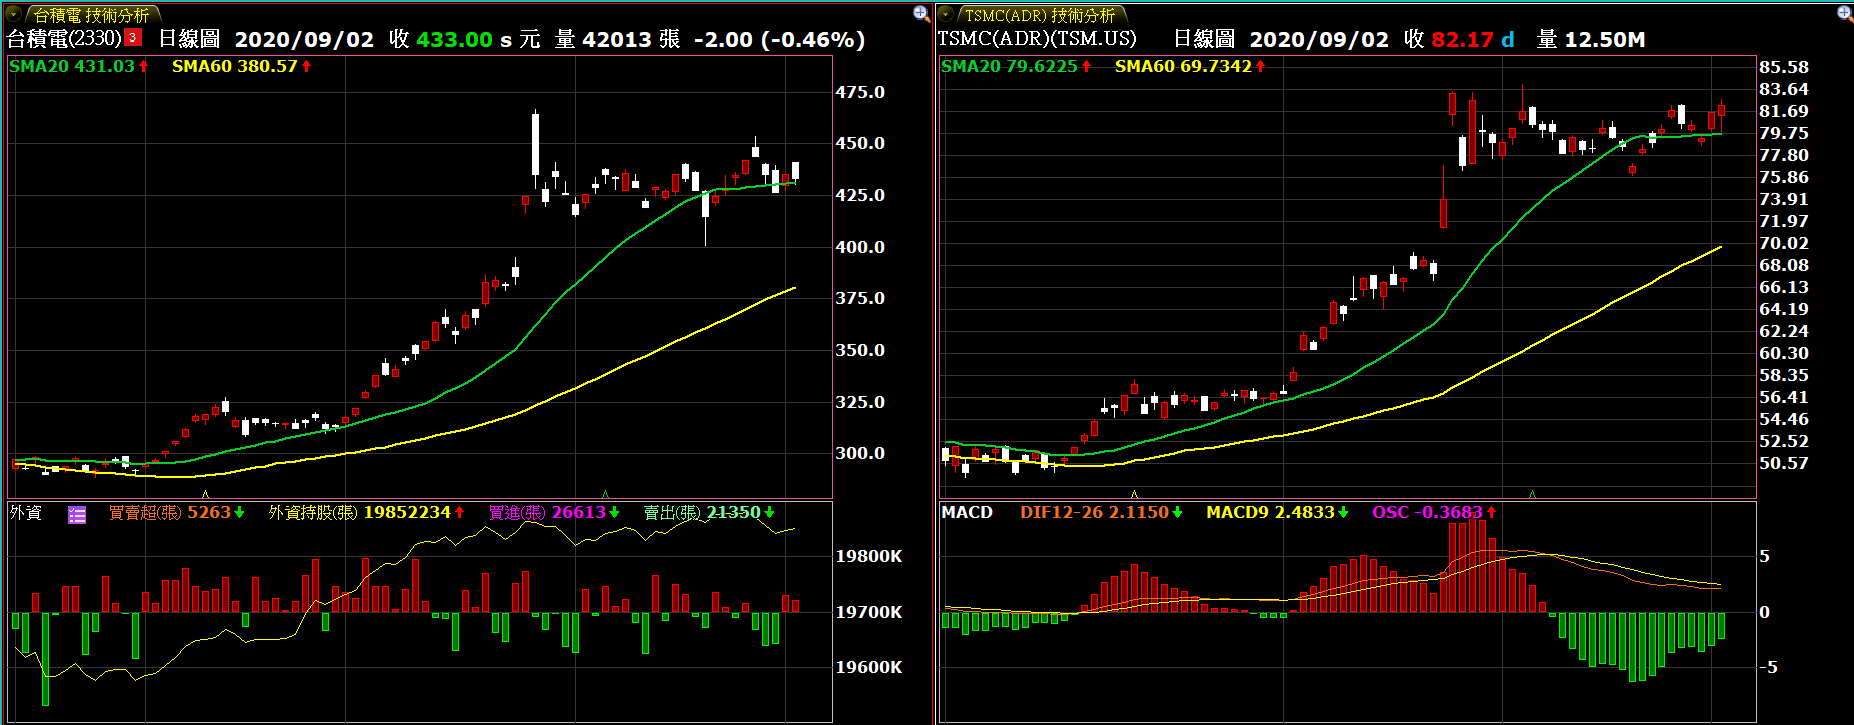This screenshot has width=1854, height=725.
Task: Click 量 42013 張 volume value
Action: (617, 39)
